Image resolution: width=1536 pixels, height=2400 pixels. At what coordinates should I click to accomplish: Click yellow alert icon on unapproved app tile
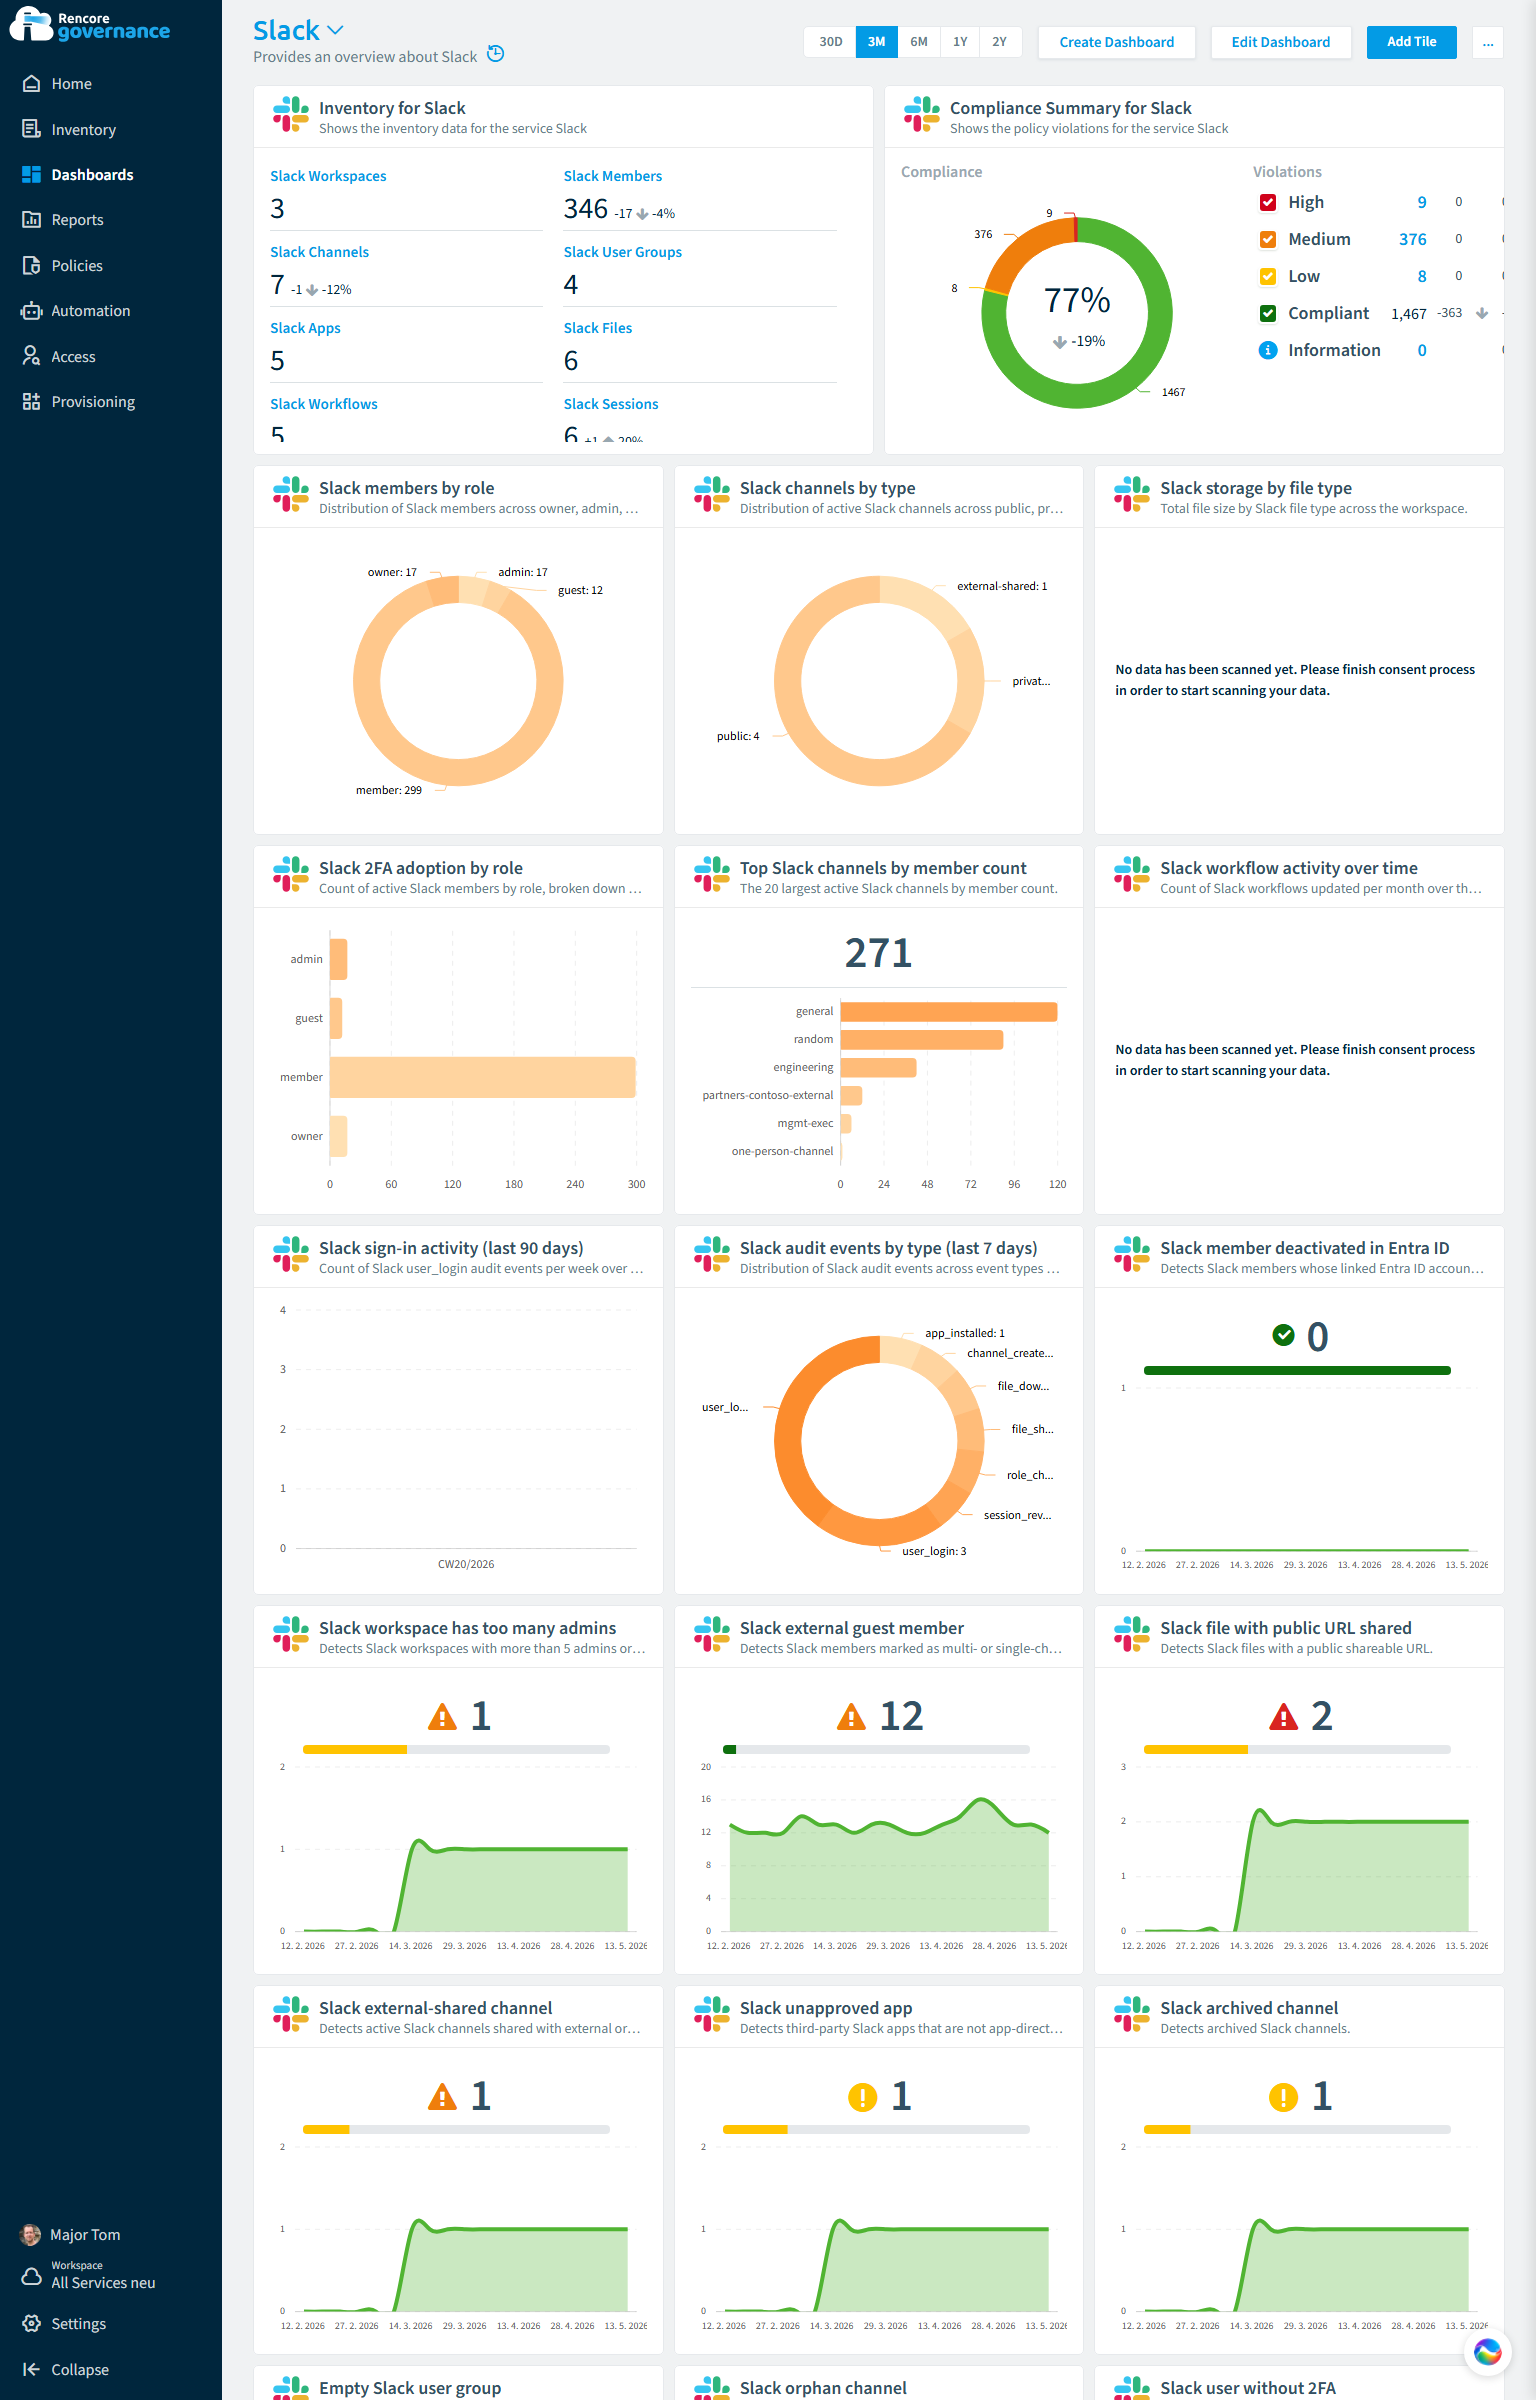[x=862, y=2097]
